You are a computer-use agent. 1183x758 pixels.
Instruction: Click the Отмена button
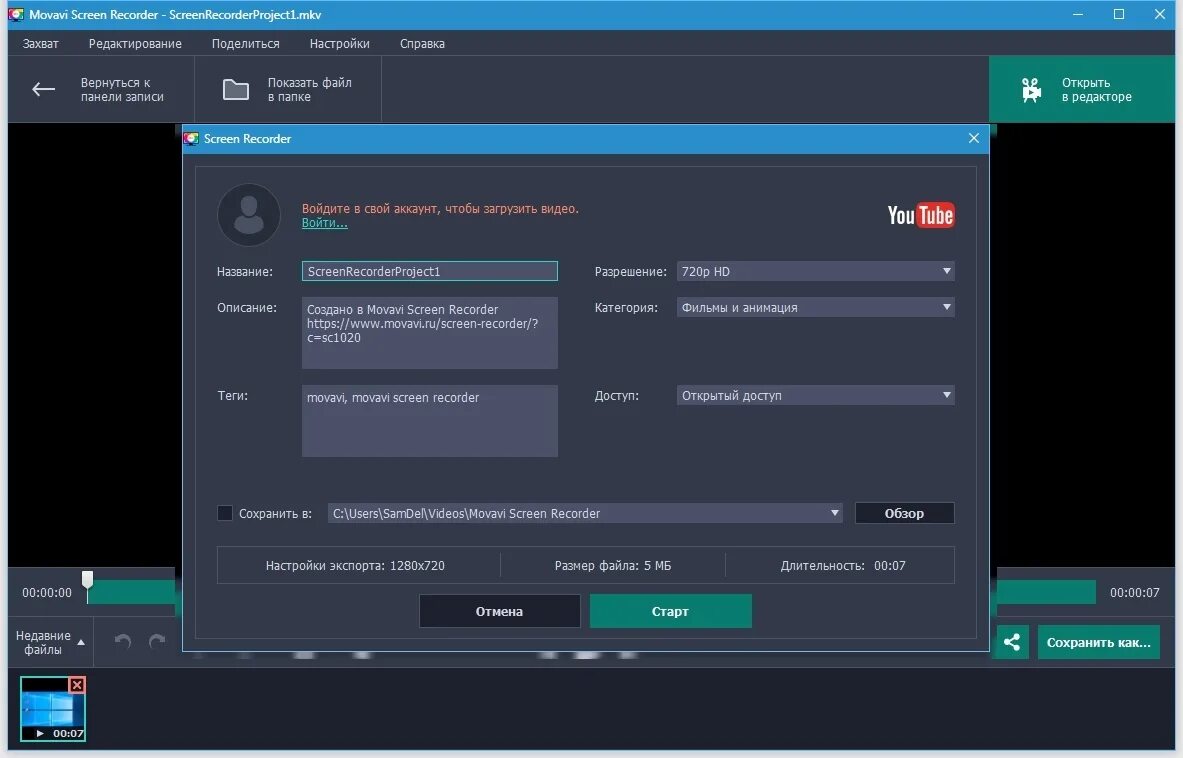pos(499,611)
